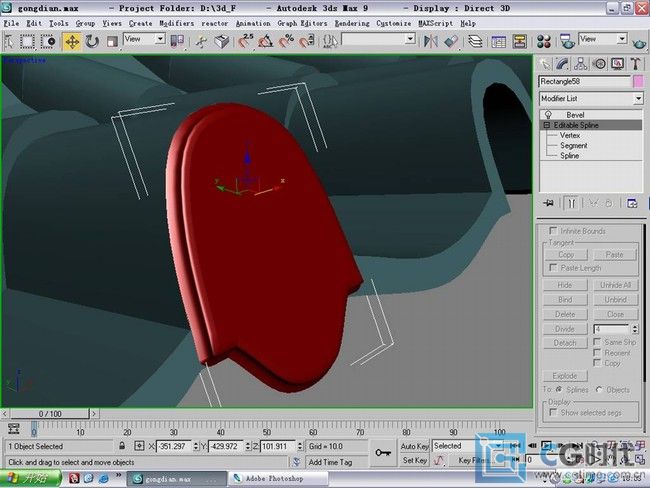
Task: Enable the Infinite Bounds checkbox
Action: click(x=553, y=231)
